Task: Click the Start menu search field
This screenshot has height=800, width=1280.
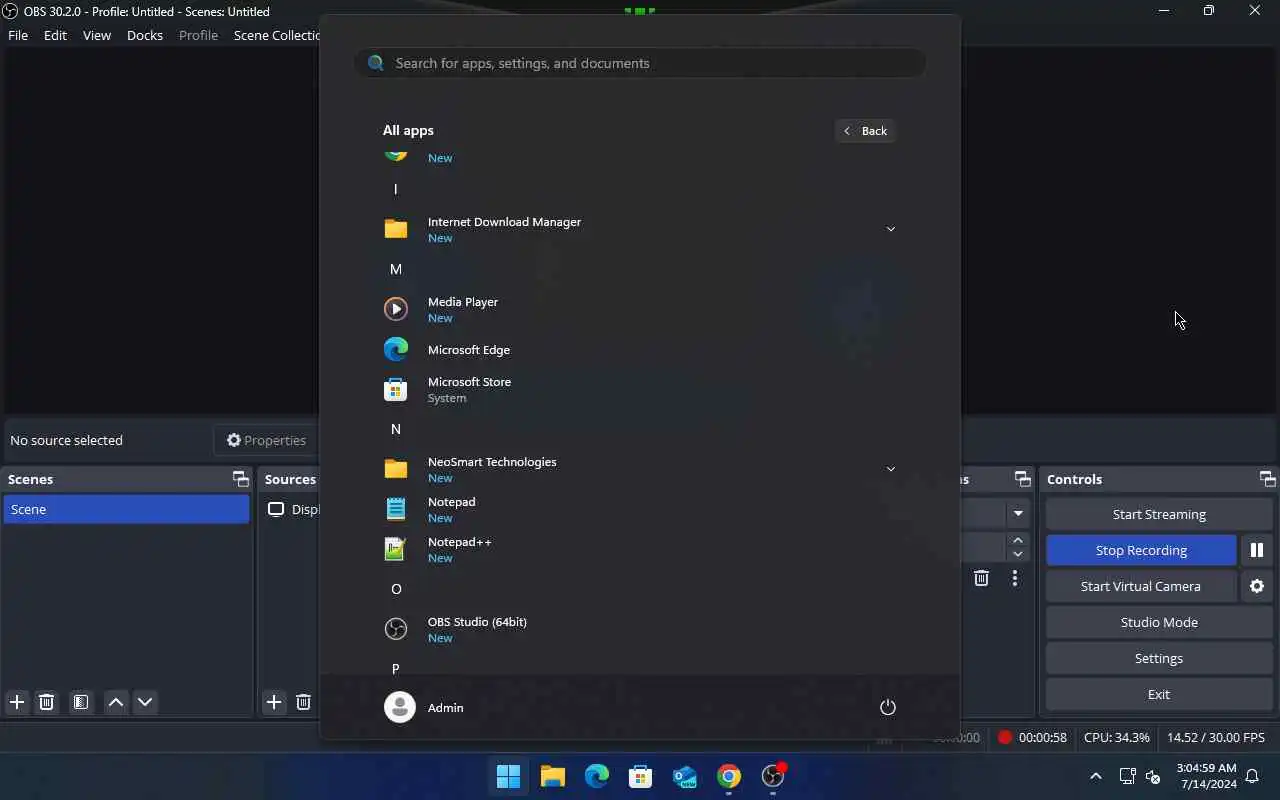Action: pyautogui.click(x=640, y=63)
